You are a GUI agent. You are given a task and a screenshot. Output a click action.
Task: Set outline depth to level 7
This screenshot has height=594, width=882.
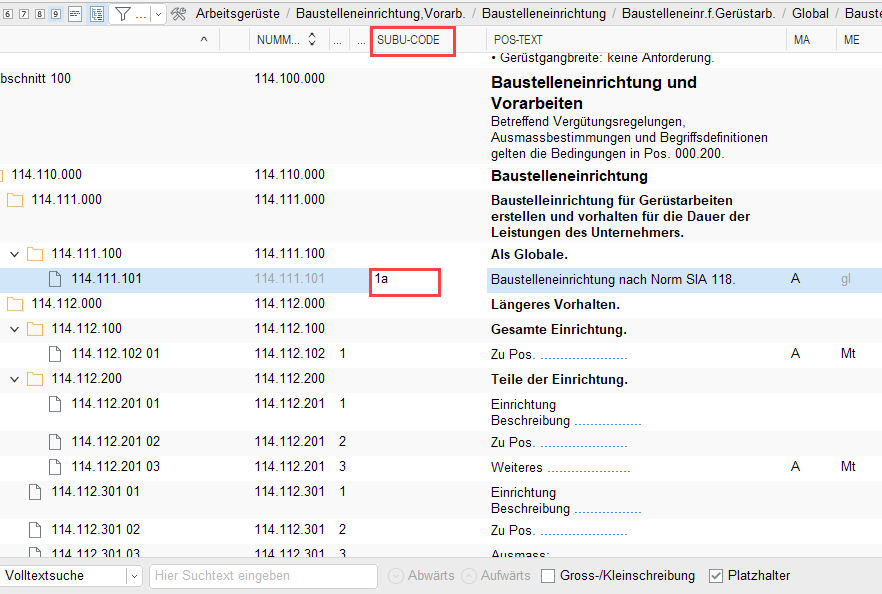pyautogui.click(x=24, y=14)
